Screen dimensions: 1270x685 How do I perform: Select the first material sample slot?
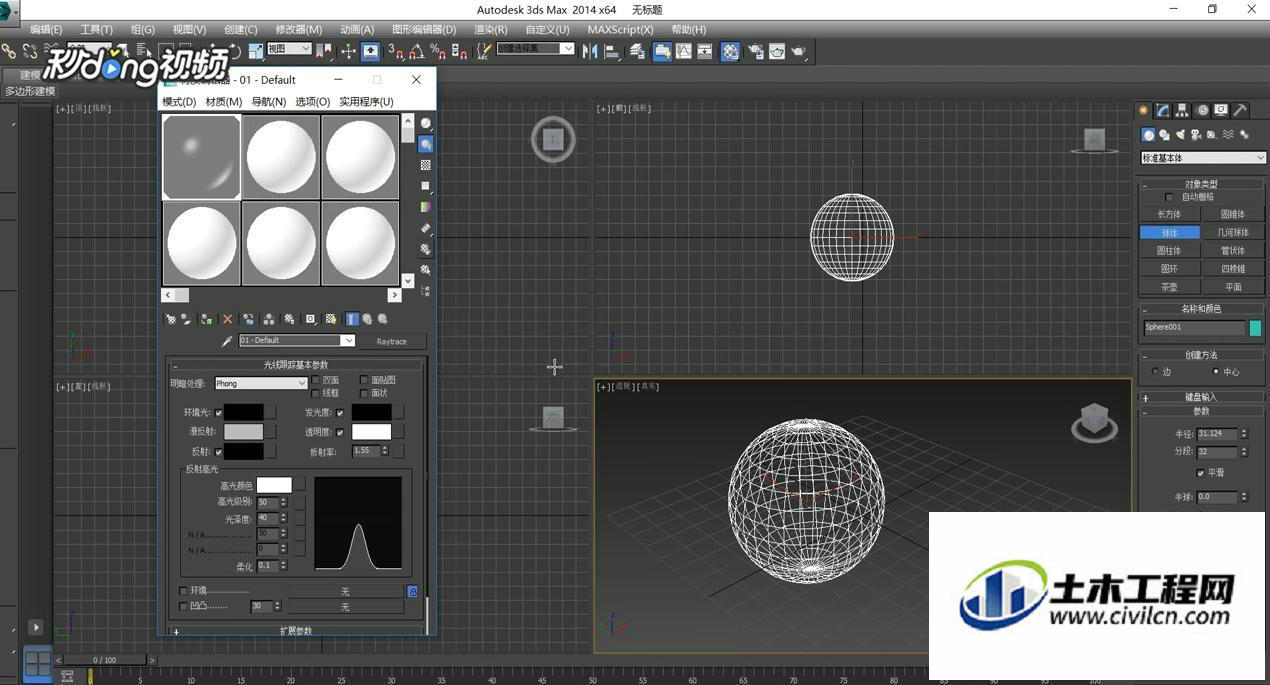[202, 157]
